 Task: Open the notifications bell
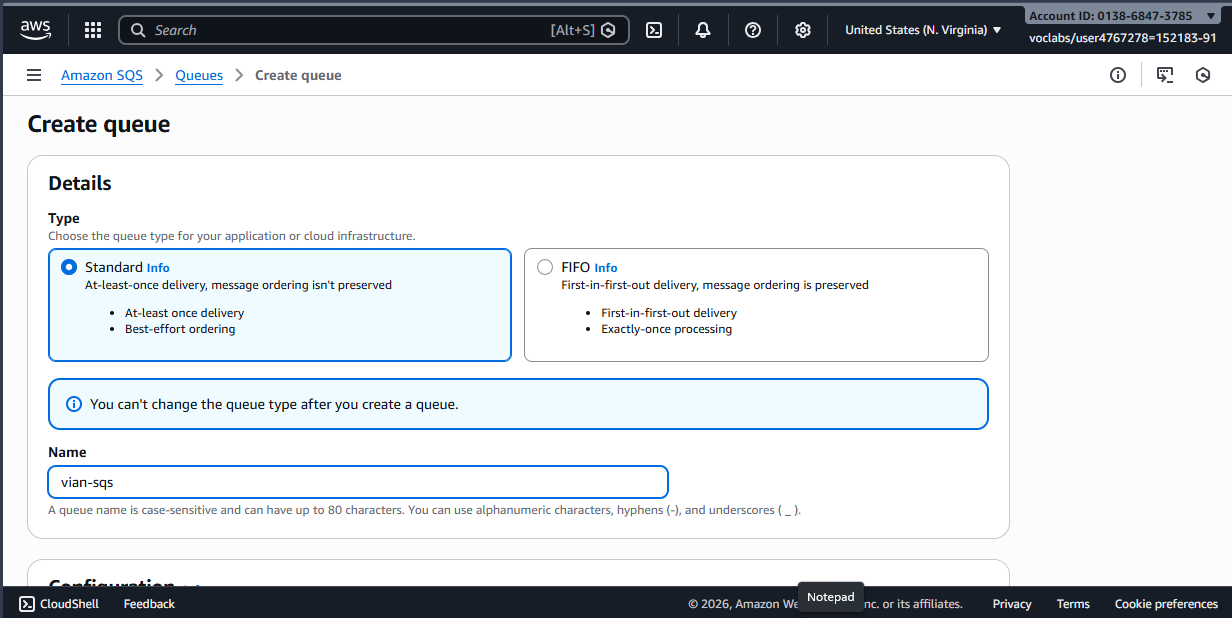tap(703, 30)
